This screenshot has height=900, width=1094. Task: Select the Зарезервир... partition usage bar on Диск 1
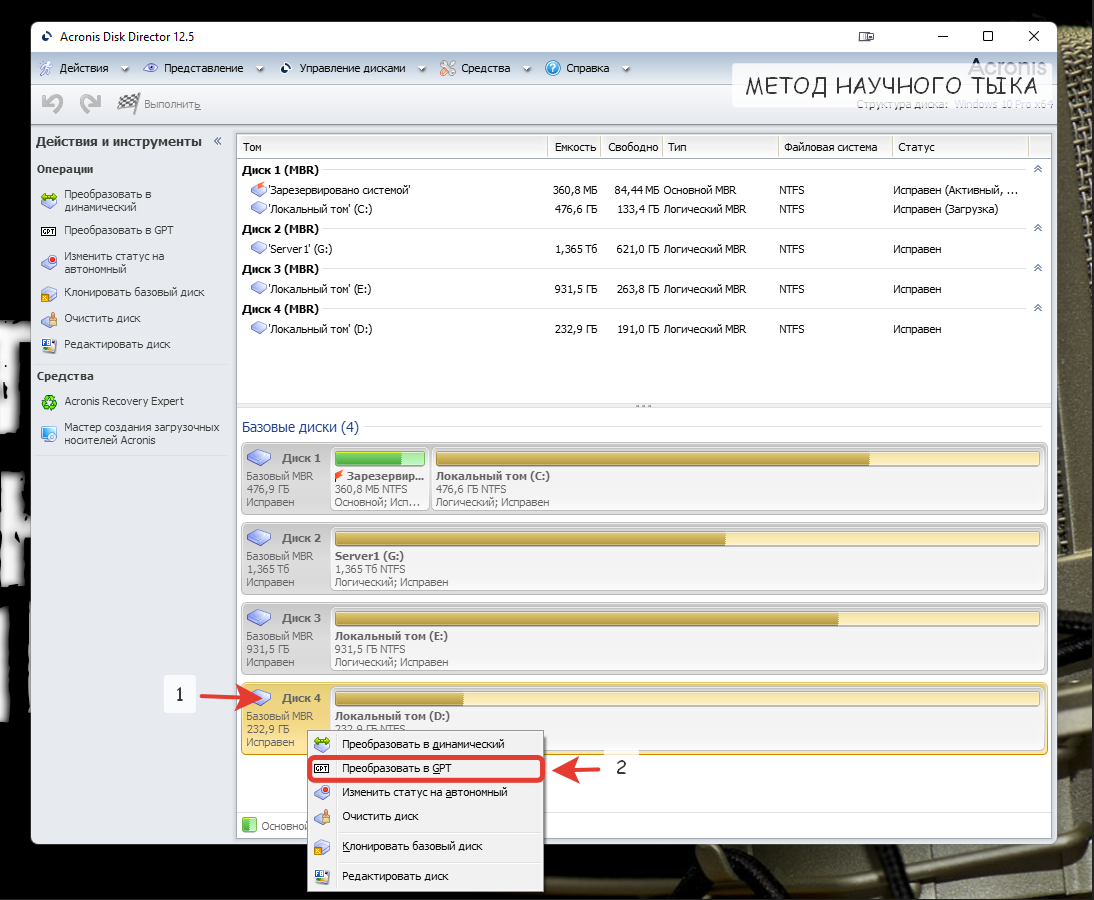click(x=380, y=458)
